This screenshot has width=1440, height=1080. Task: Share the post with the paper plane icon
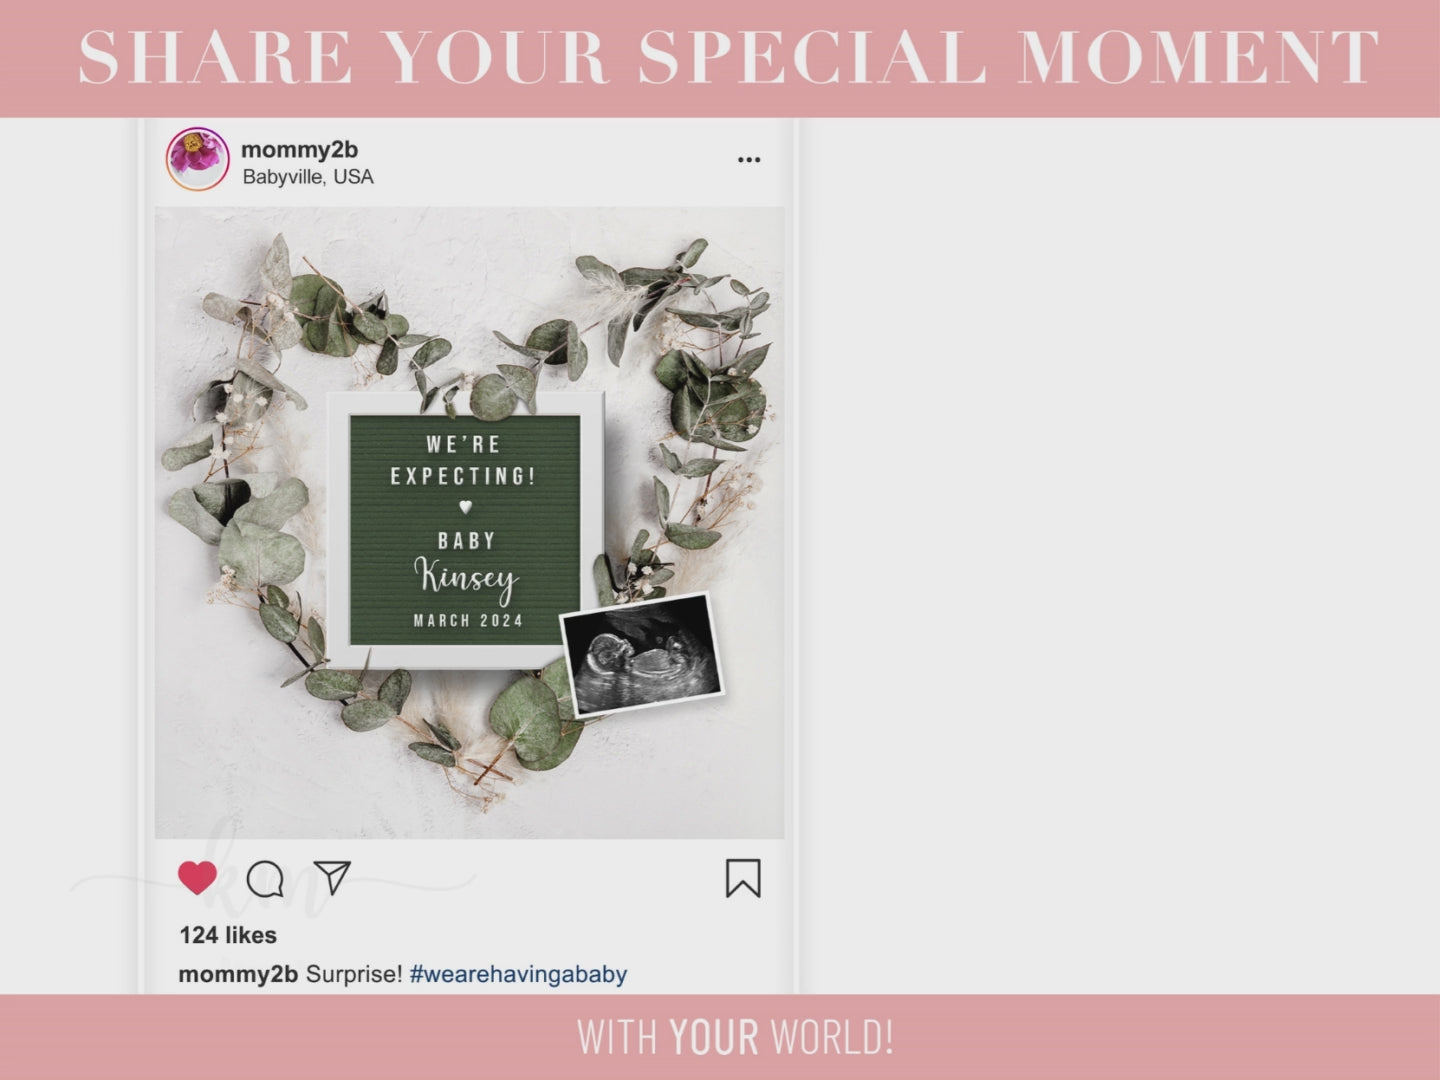click(x=332, y=878)
